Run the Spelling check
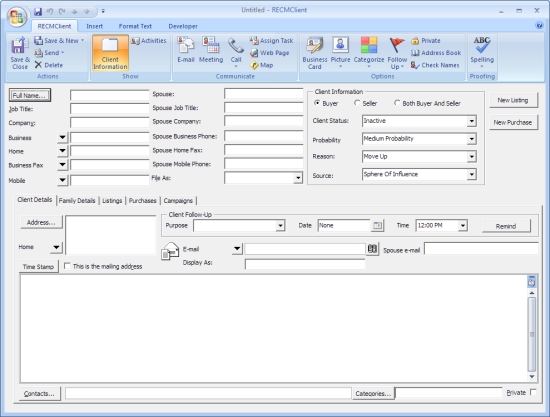Screen dimensions: 550x417 click(x=482, y=52)
